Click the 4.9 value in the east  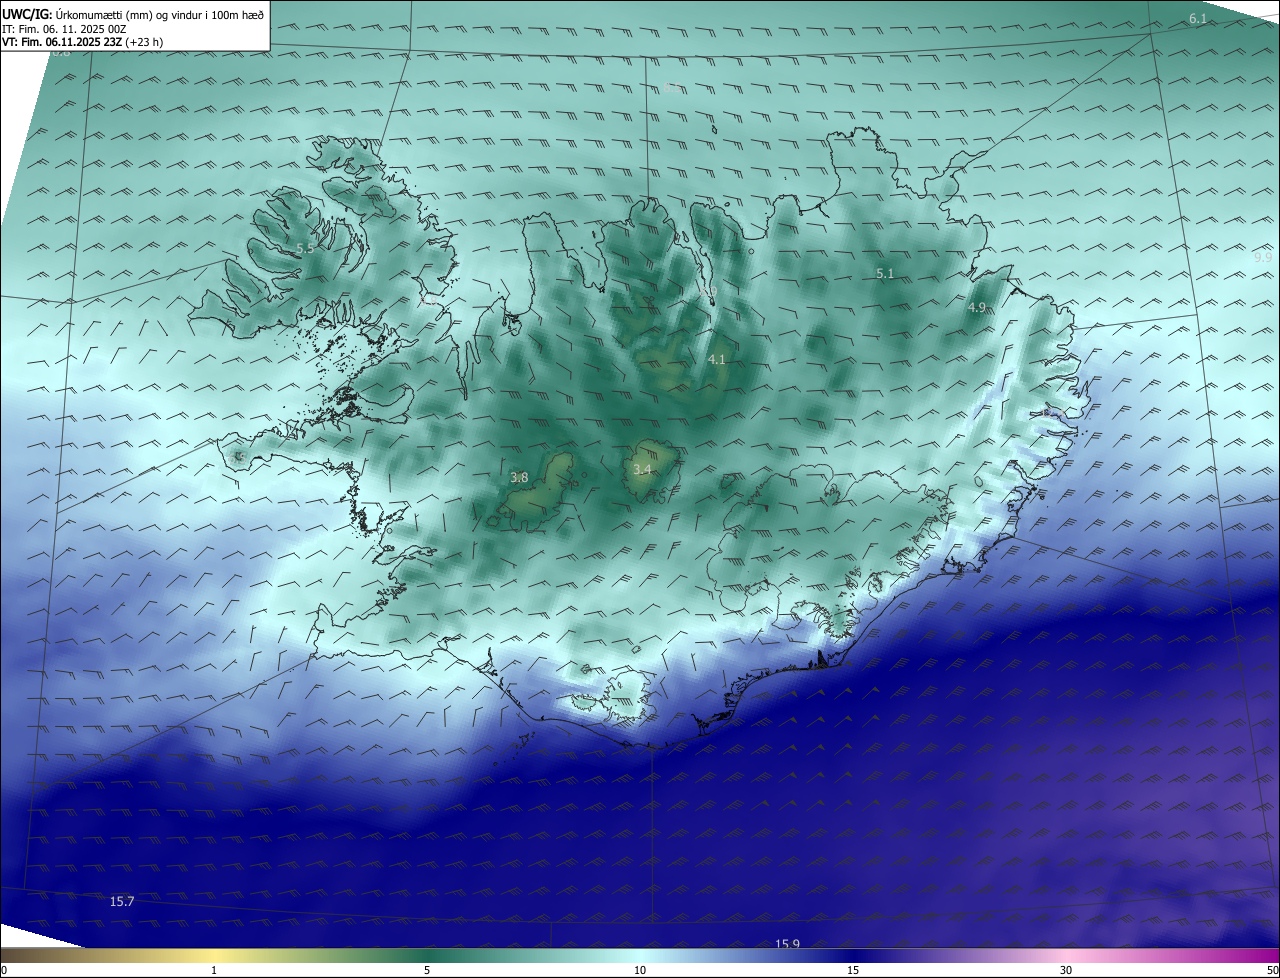coord(977,307)
